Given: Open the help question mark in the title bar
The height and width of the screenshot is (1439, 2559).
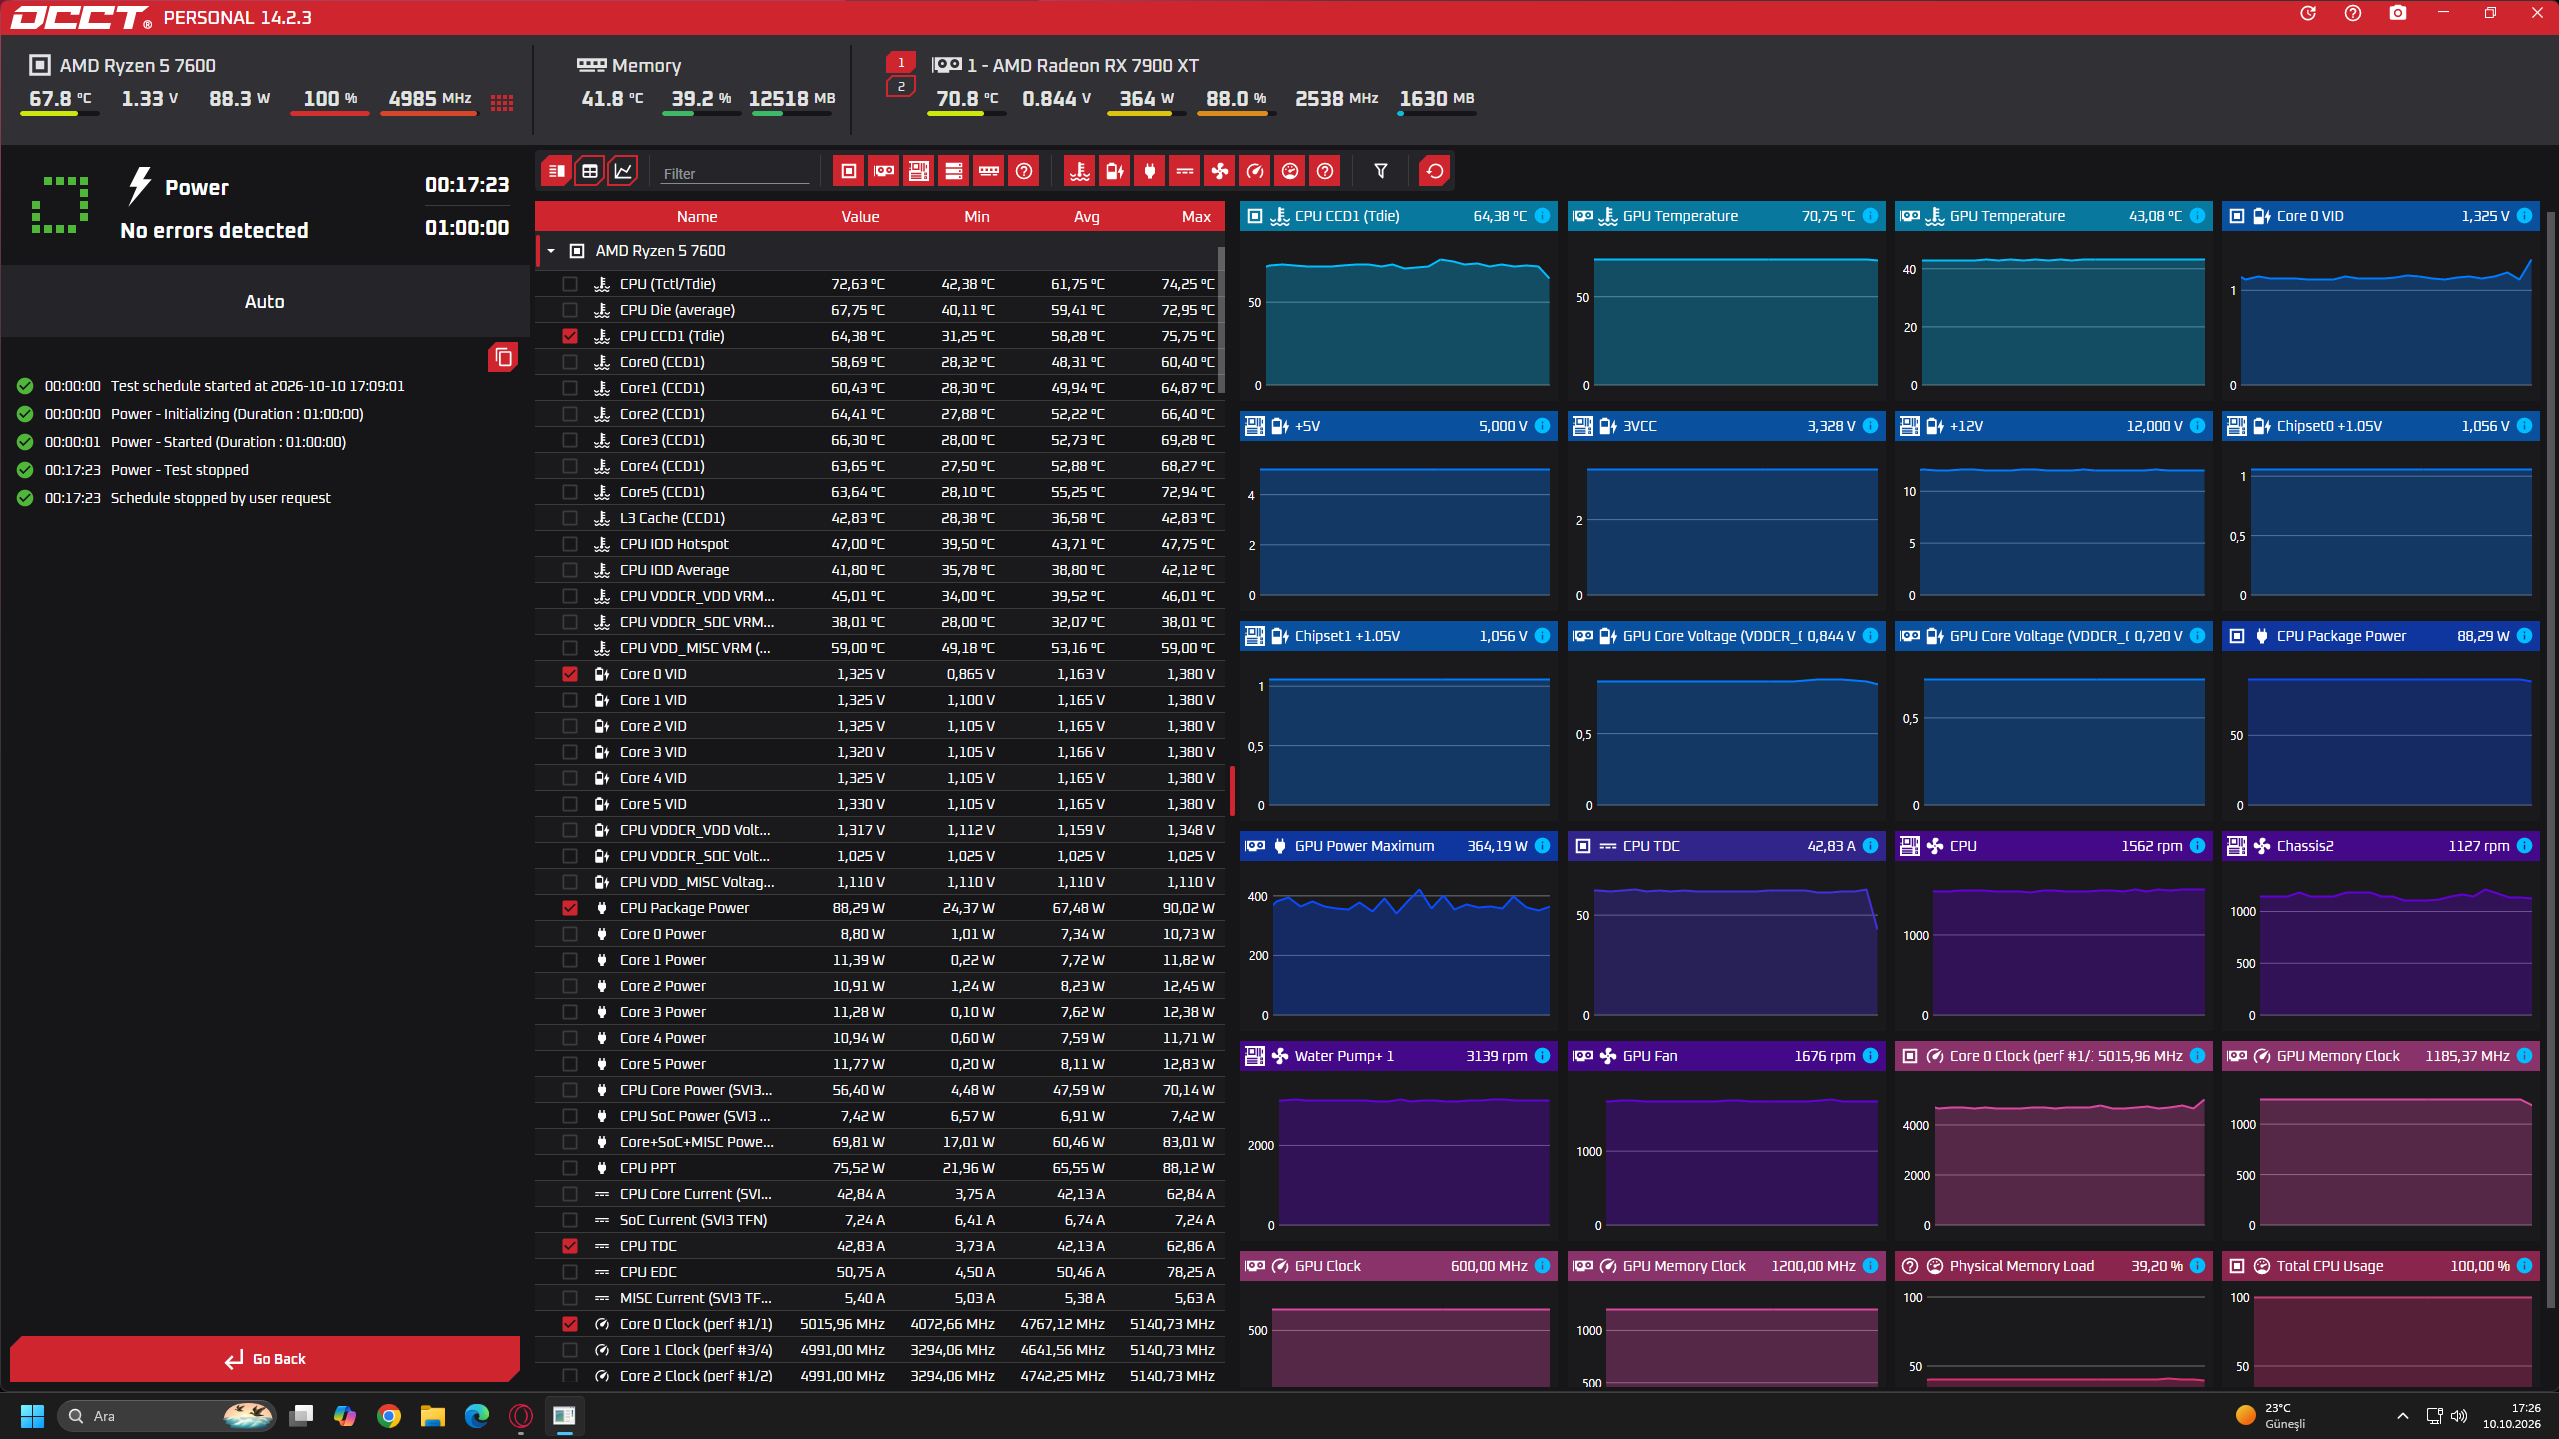Looking at the screenshot, I should 2353,13.
